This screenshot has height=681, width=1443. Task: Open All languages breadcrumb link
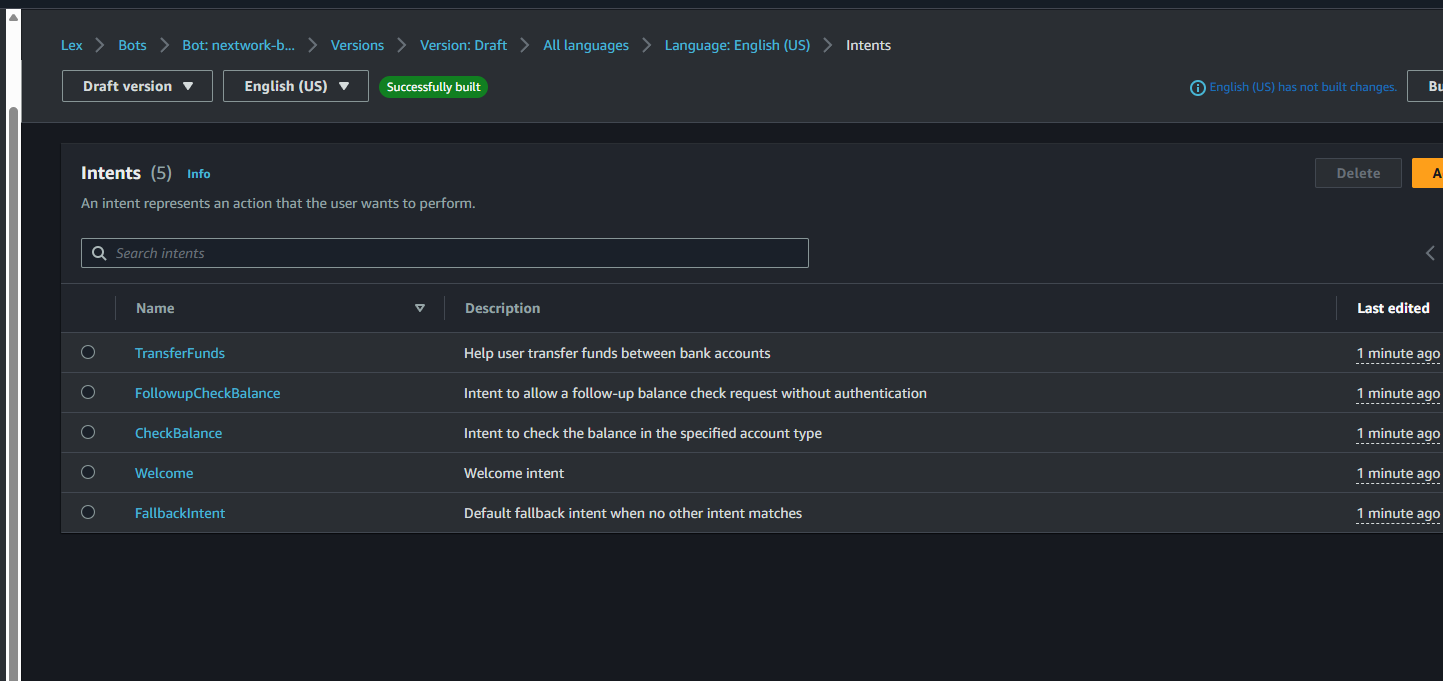click(x=586, y=45)
